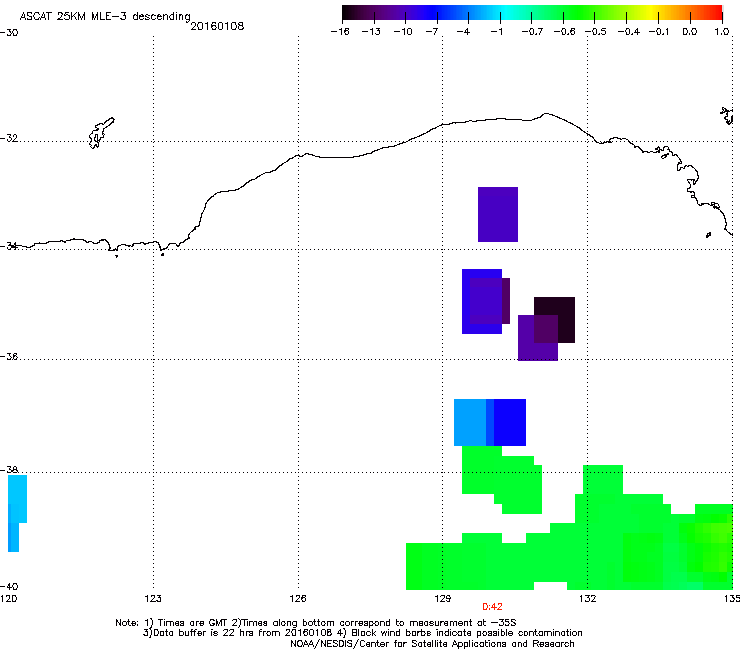Click colorbar label -1

[x=496, y=32]
